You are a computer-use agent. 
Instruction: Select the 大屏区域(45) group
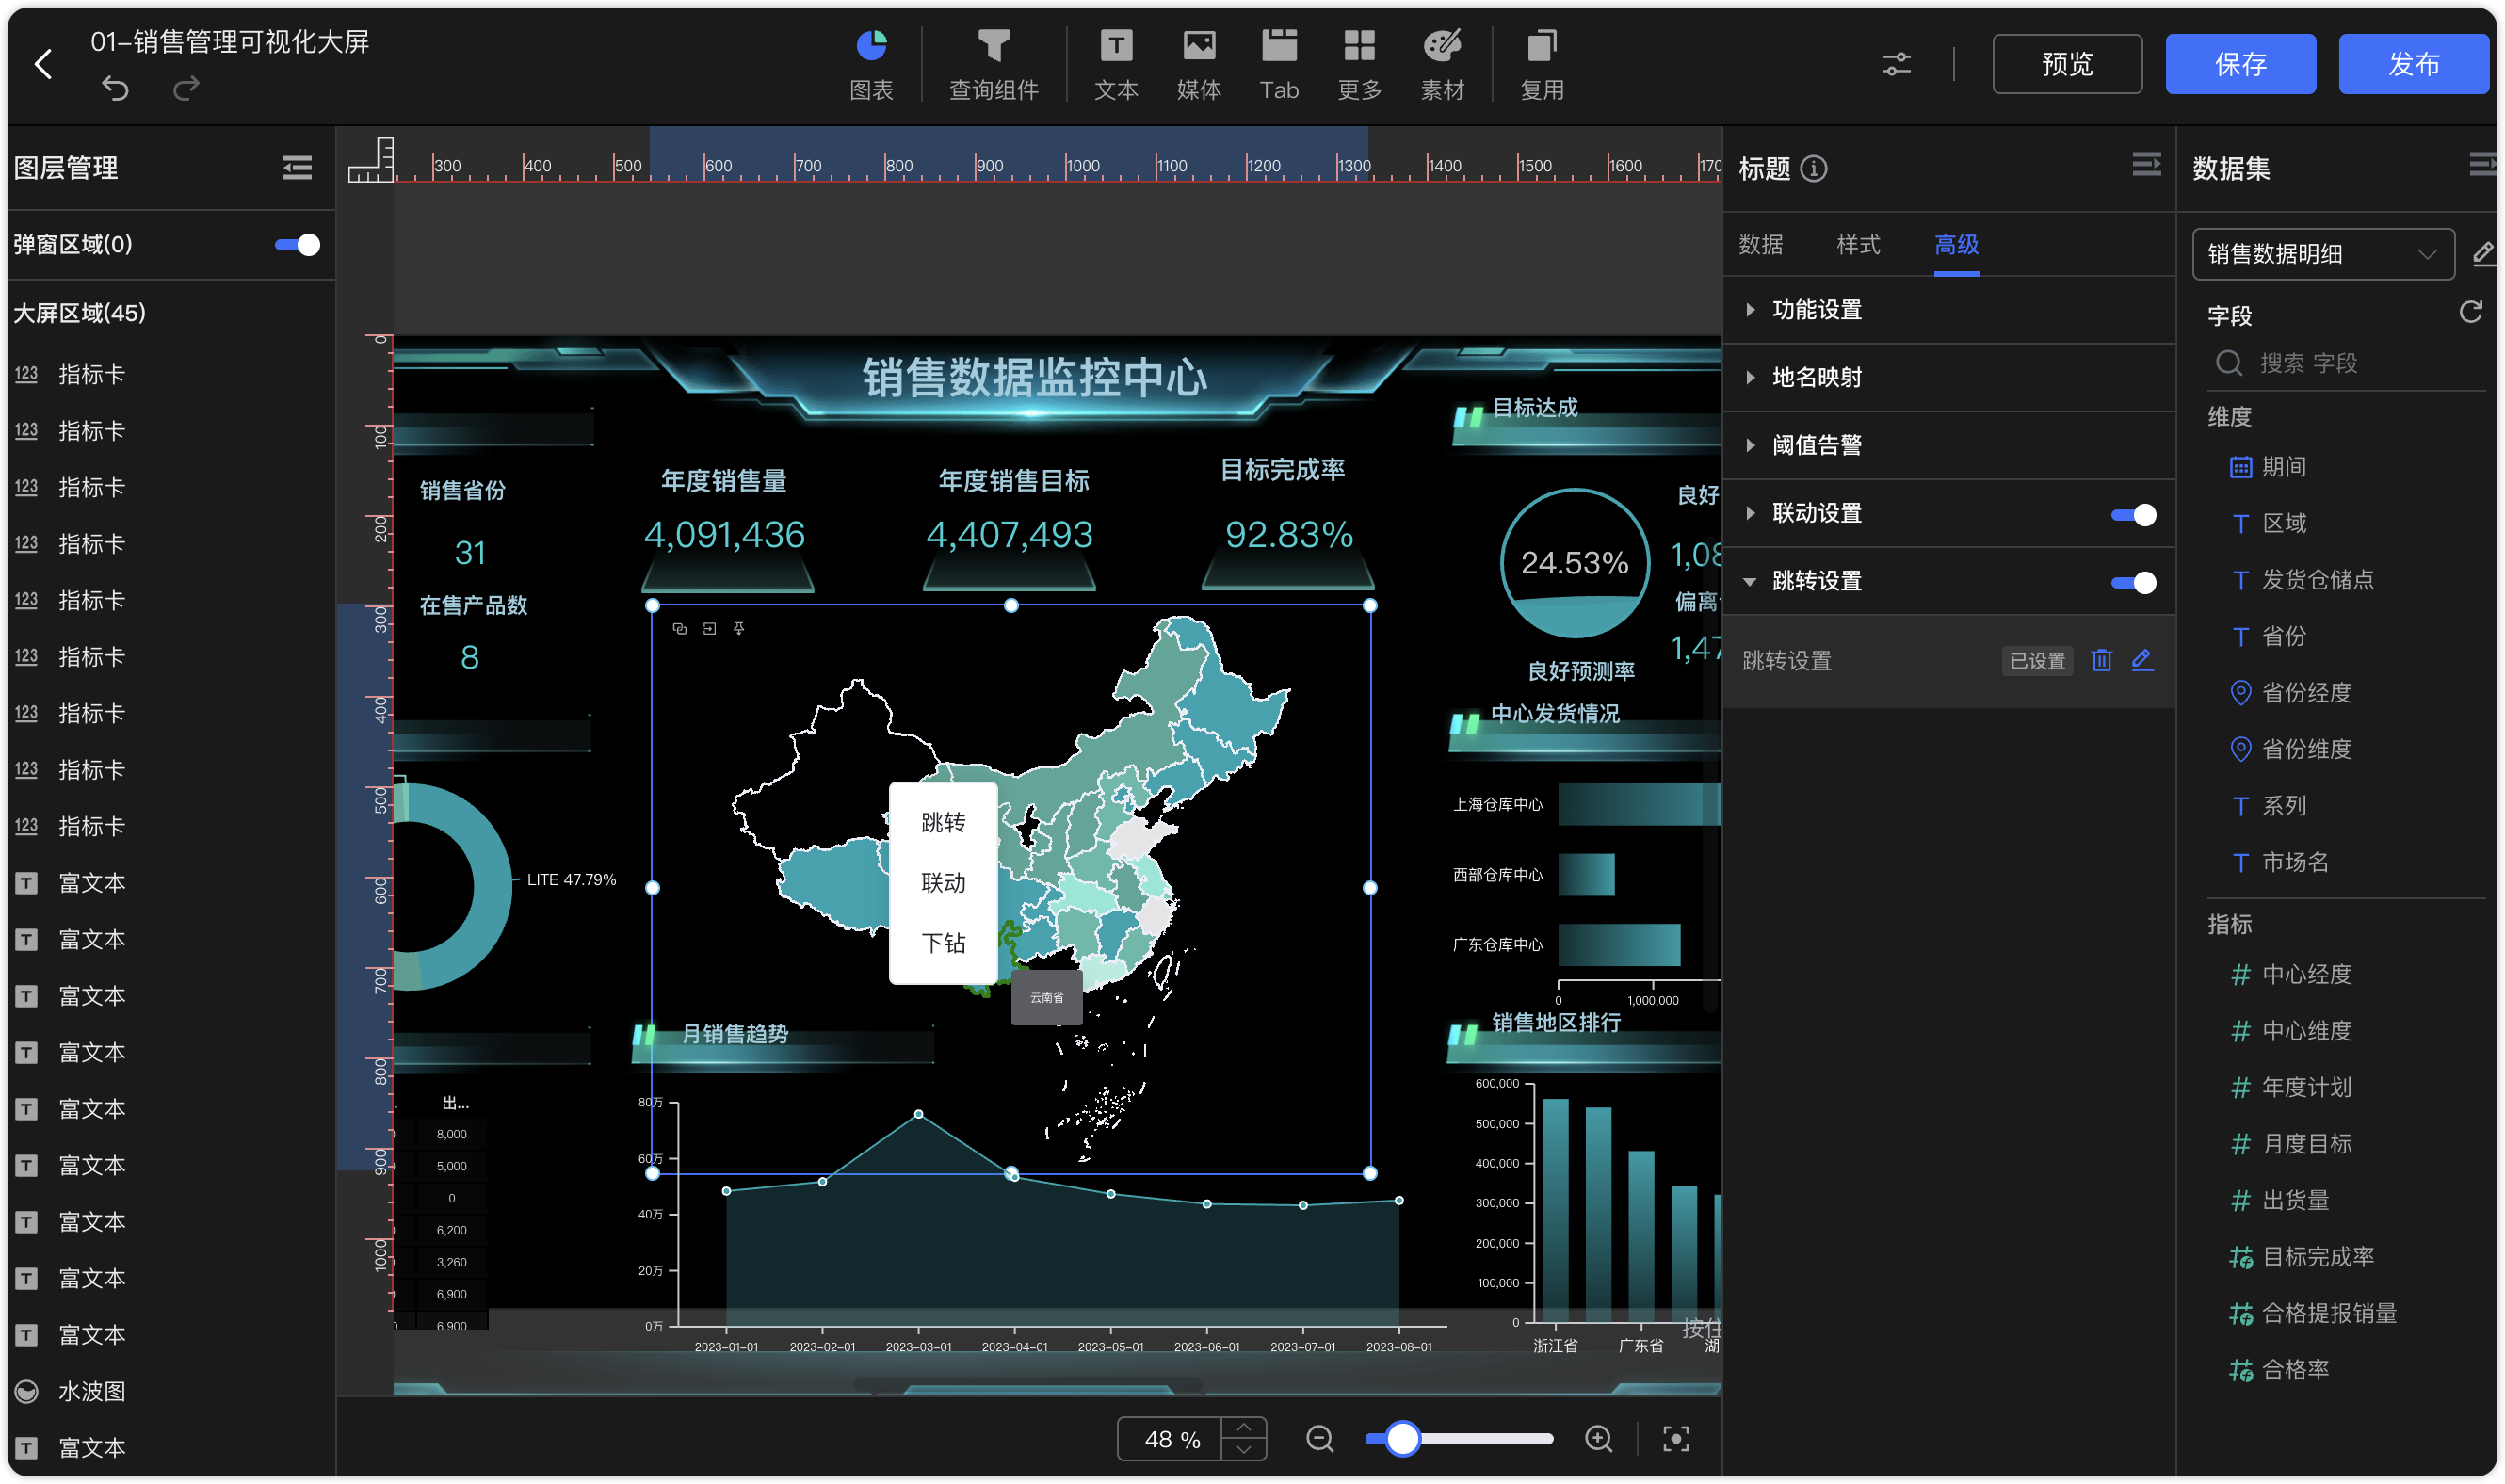click(79, 313)
